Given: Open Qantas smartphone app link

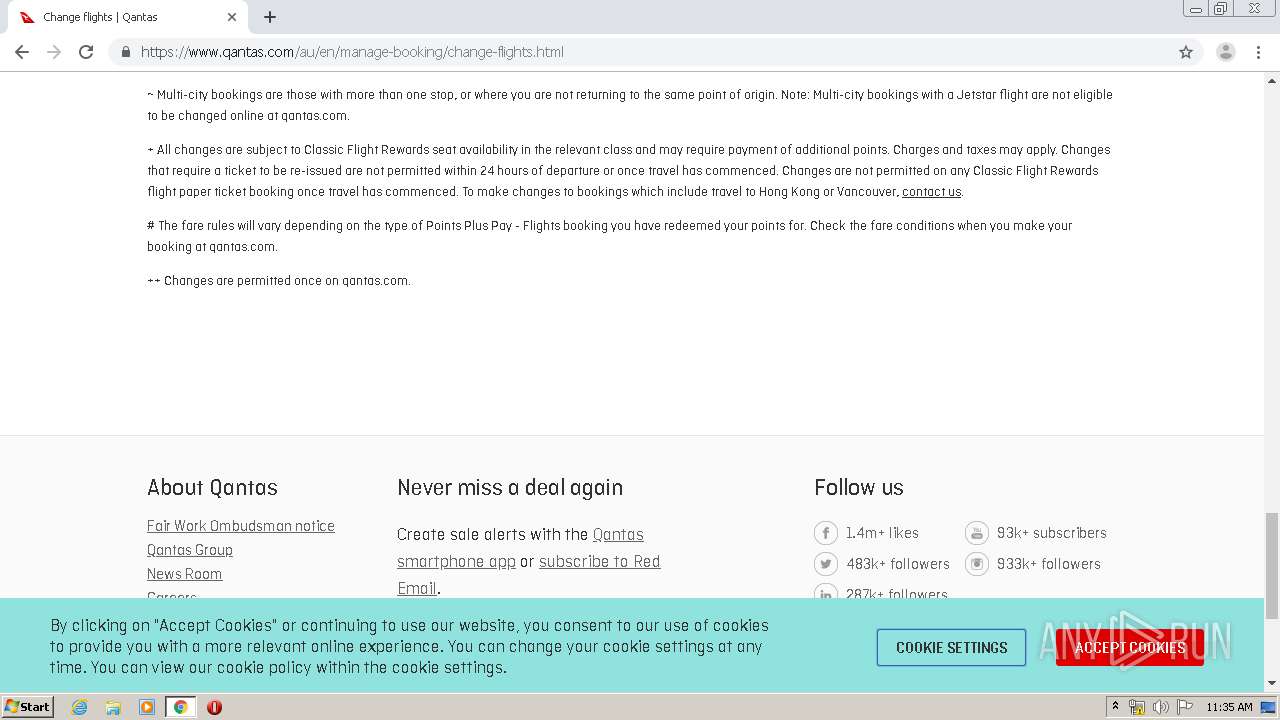Looking at the screenshot, I should click(x=520, y=548).
